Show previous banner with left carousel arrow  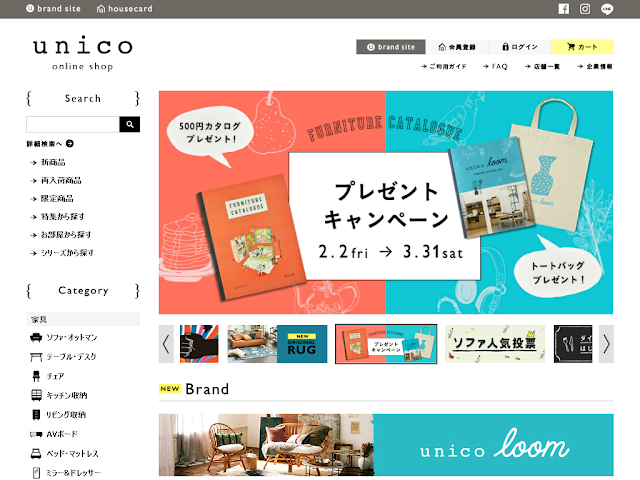(x=166, y=344)
